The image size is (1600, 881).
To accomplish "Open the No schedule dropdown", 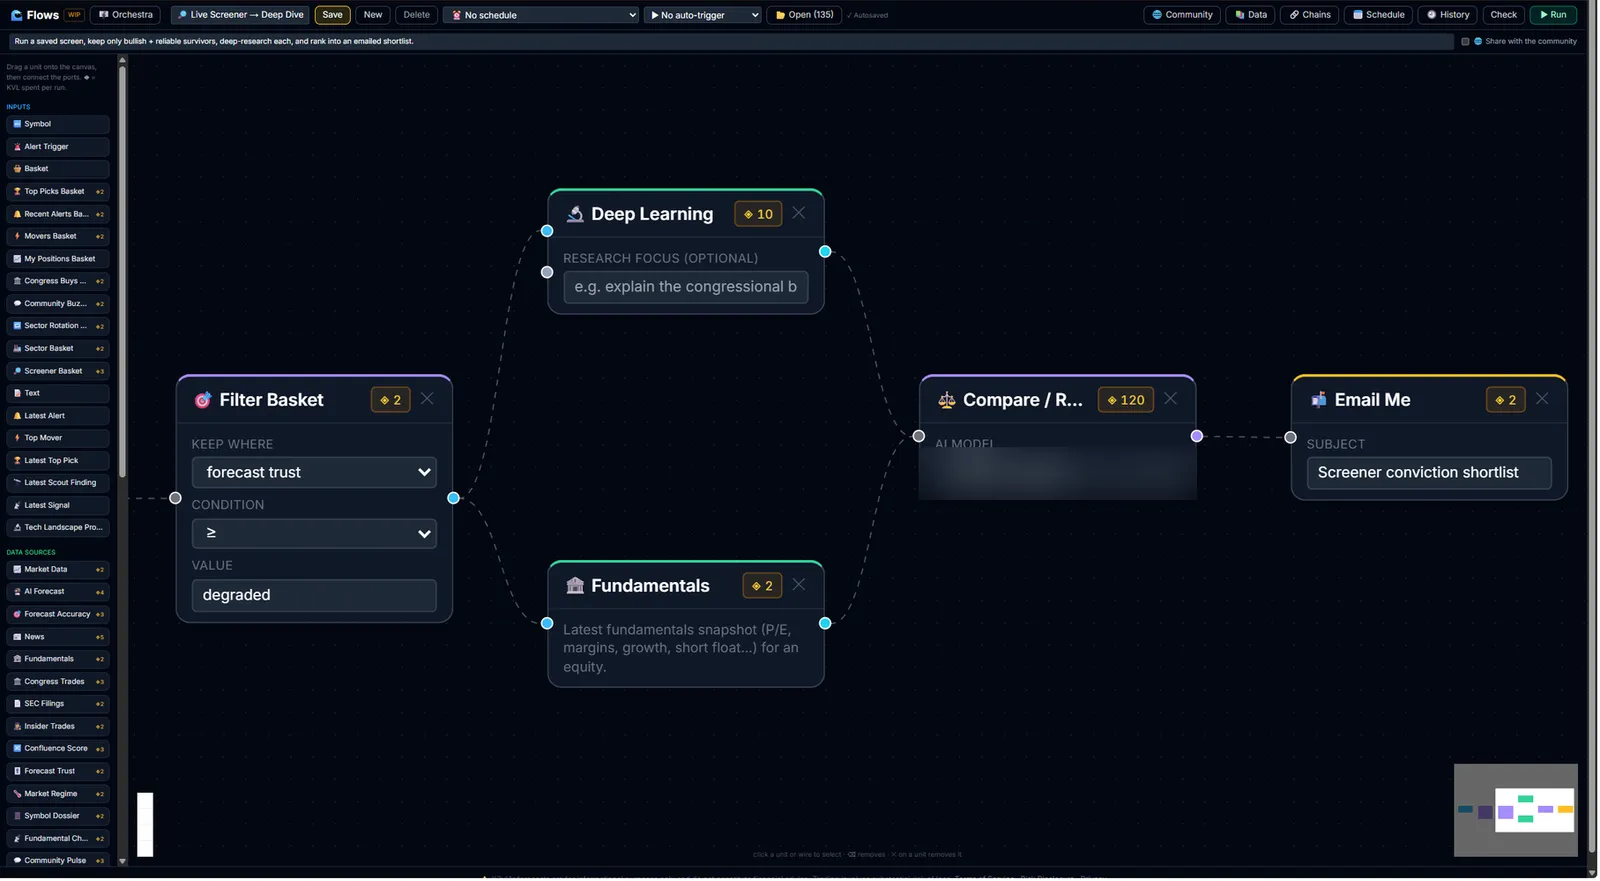I will pyautogui.click(x=541, y=15).
